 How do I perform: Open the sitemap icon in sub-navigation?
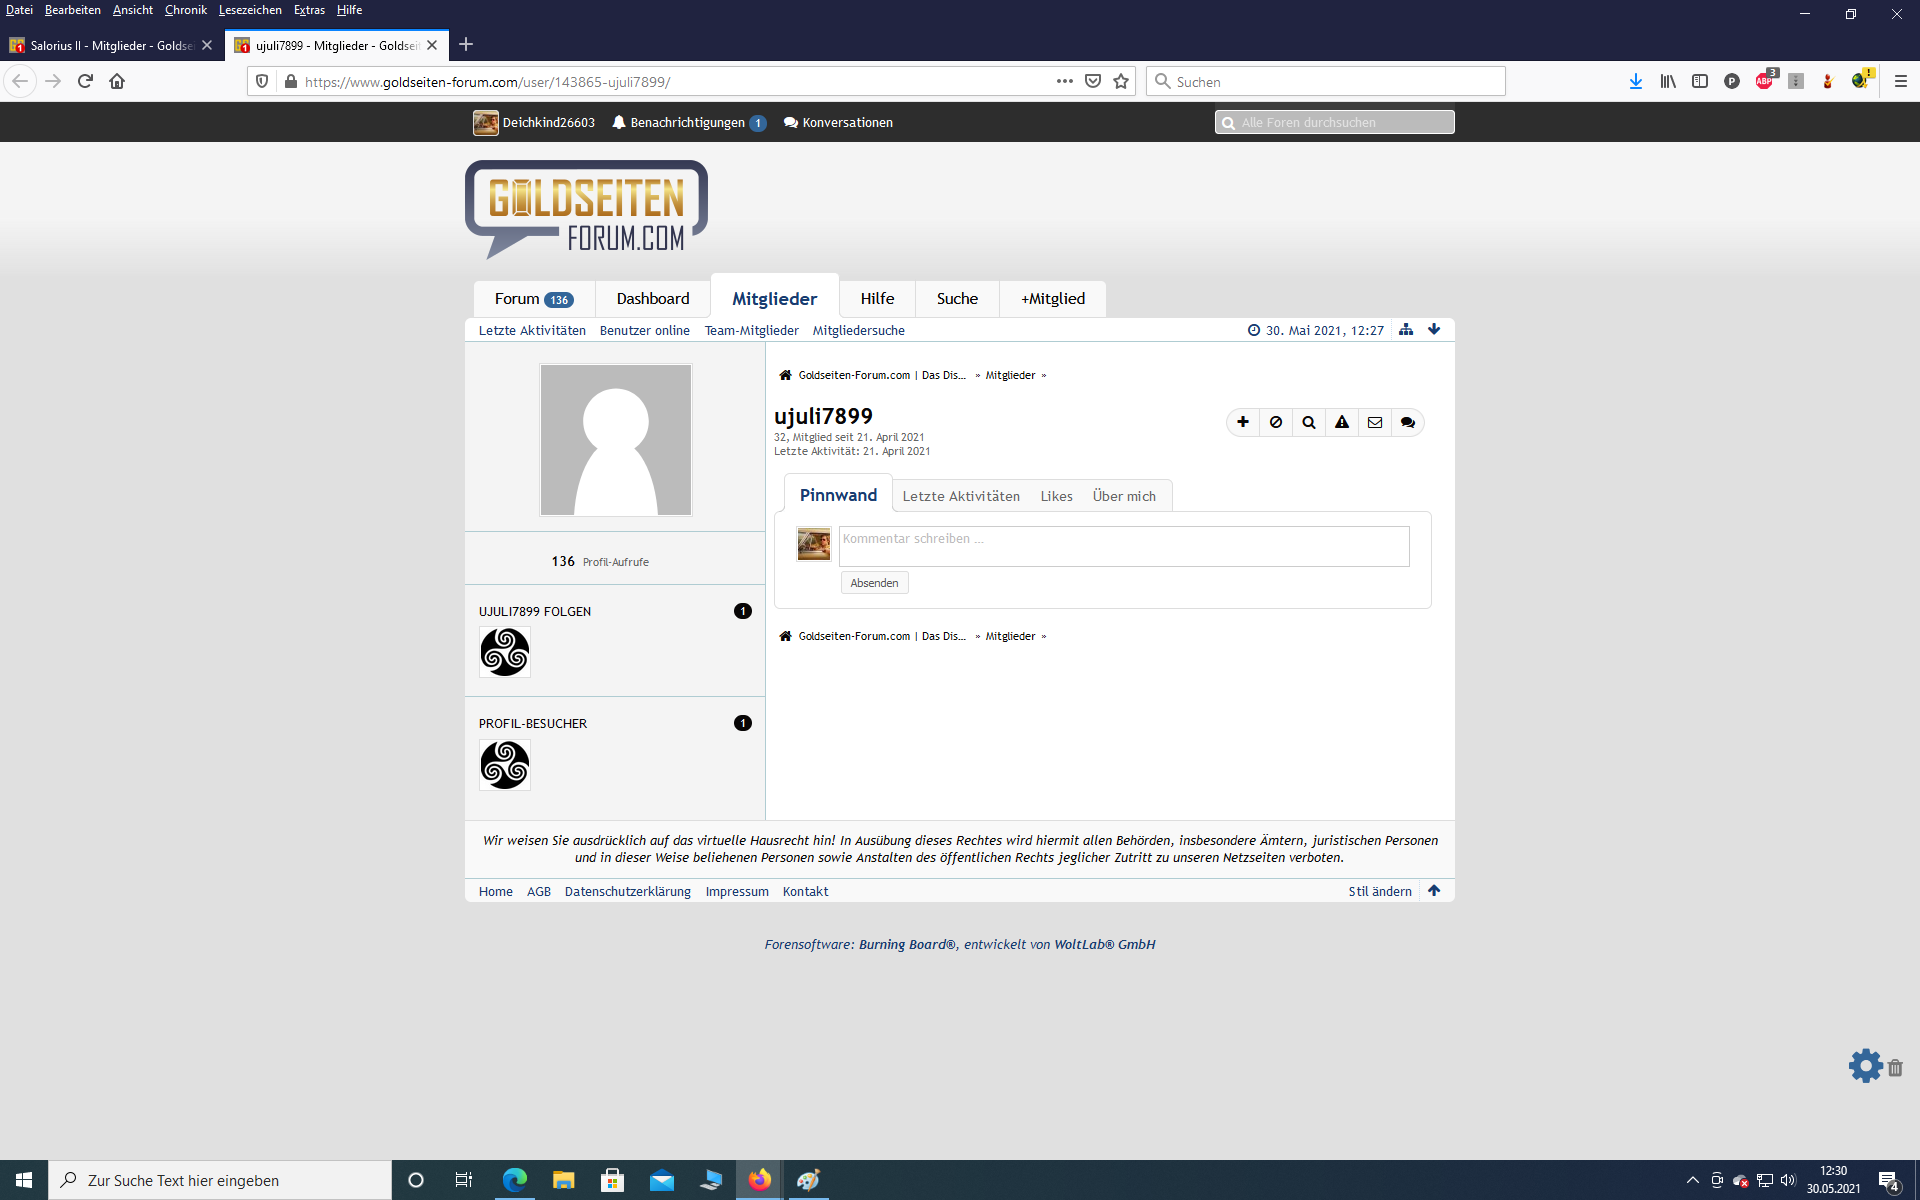pyautogui.click(x=1406, y=329)
